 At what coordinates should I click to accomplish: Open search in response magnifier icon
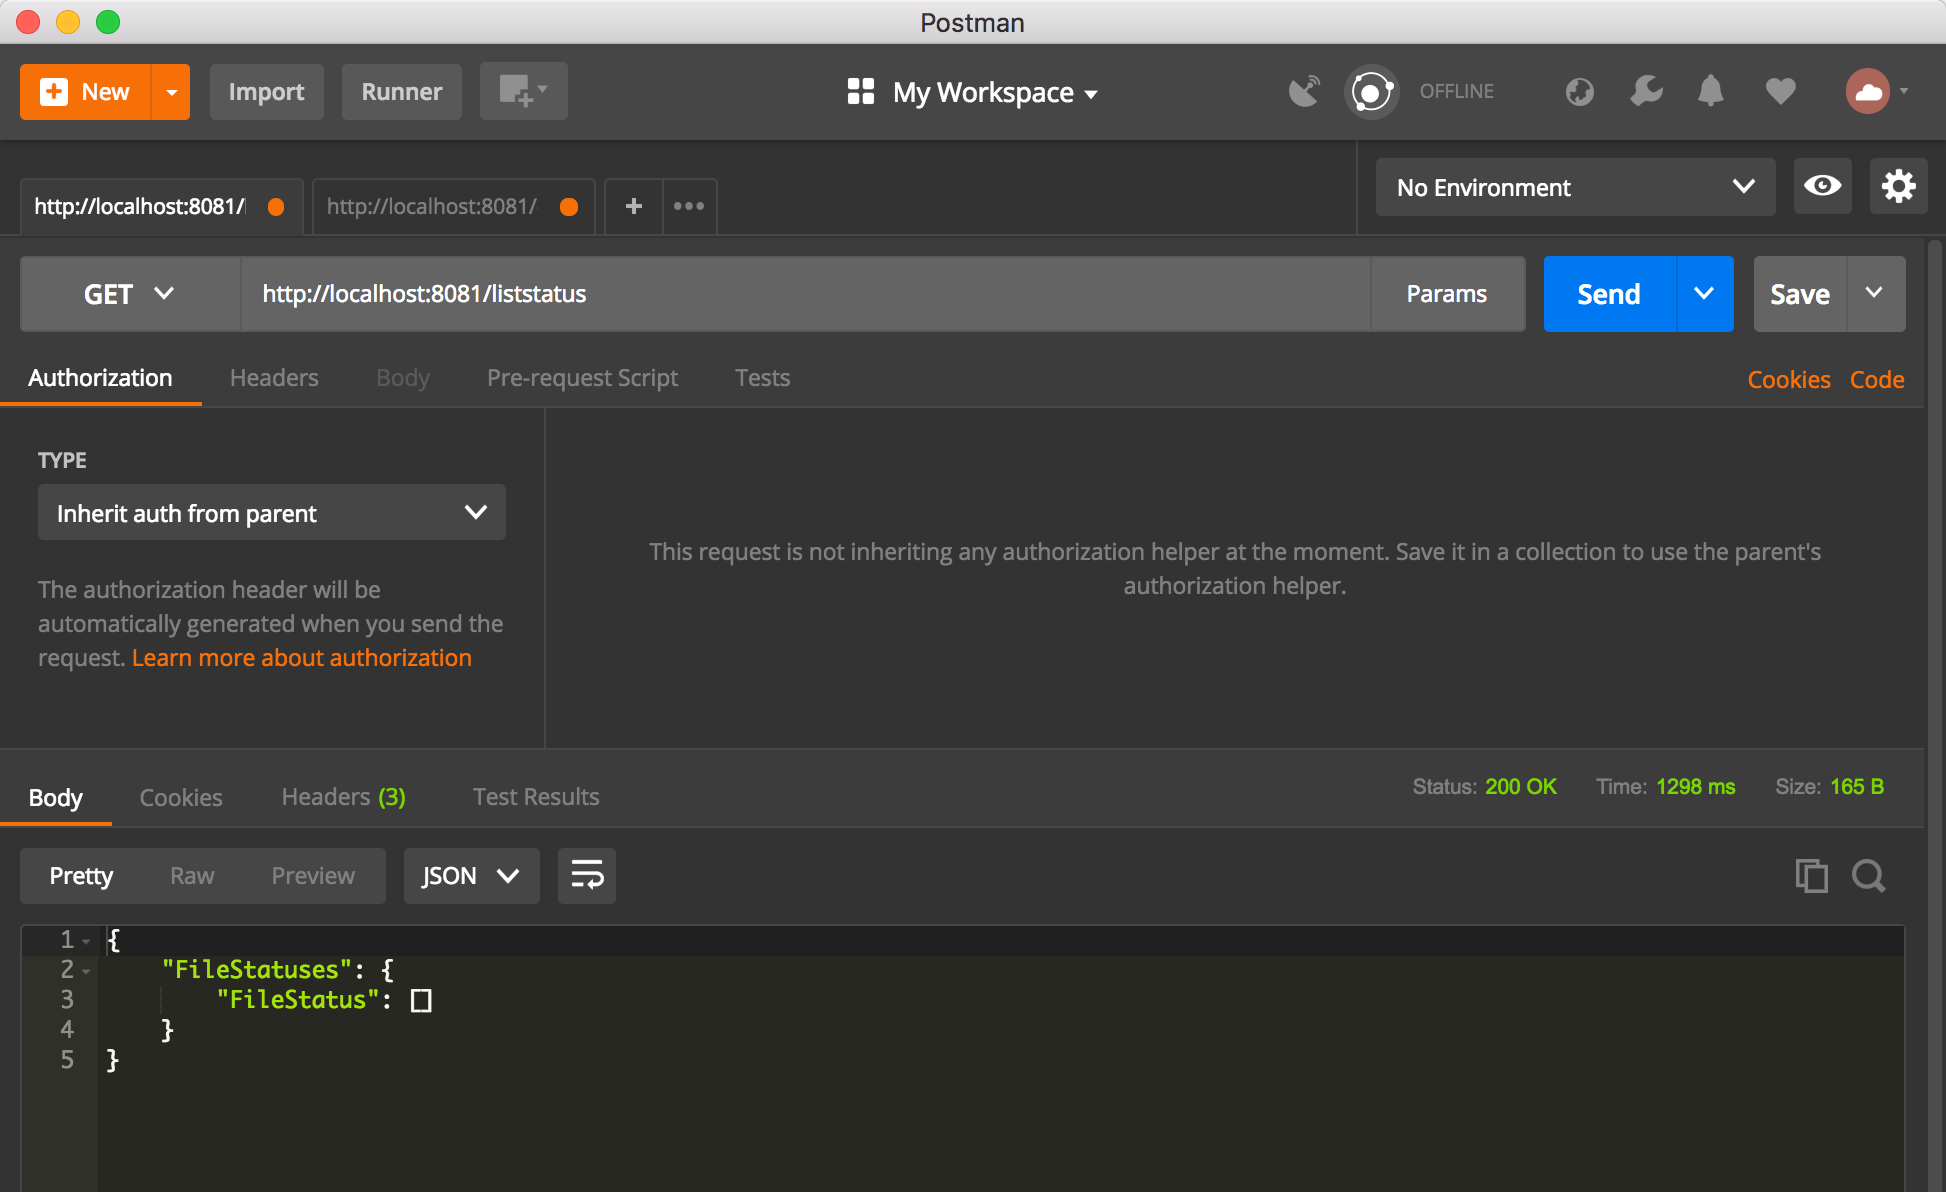pos(1868,876)
